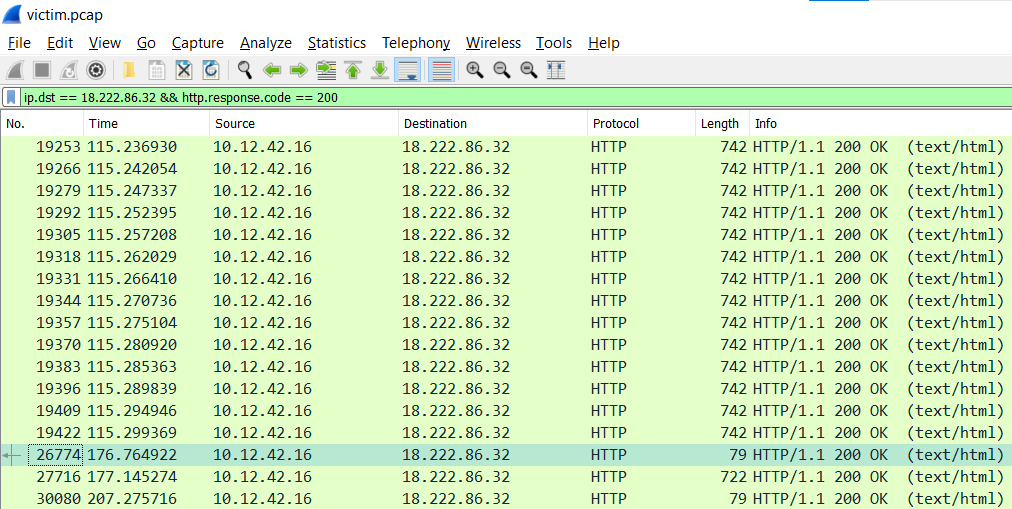
Task: Sort by the Length column header
Action: [720, 124]
